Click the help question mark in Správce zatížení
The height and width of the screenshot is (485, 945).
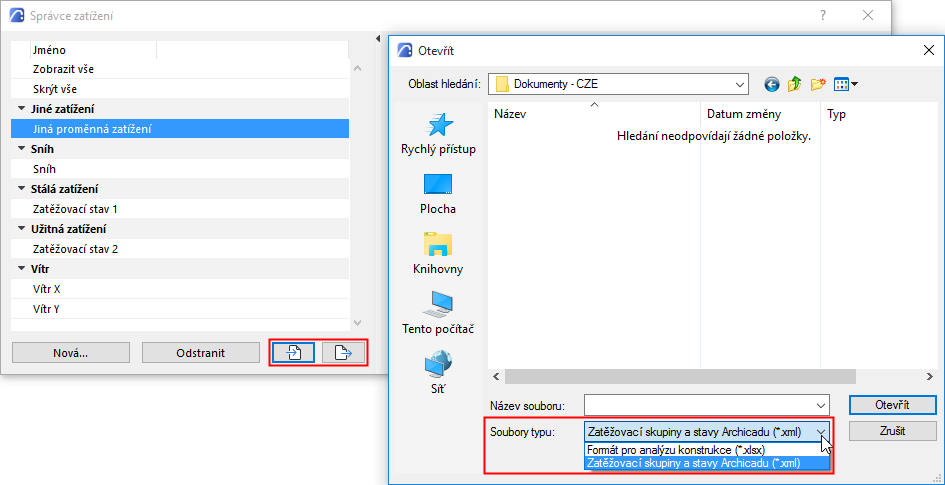pos(823,16)
